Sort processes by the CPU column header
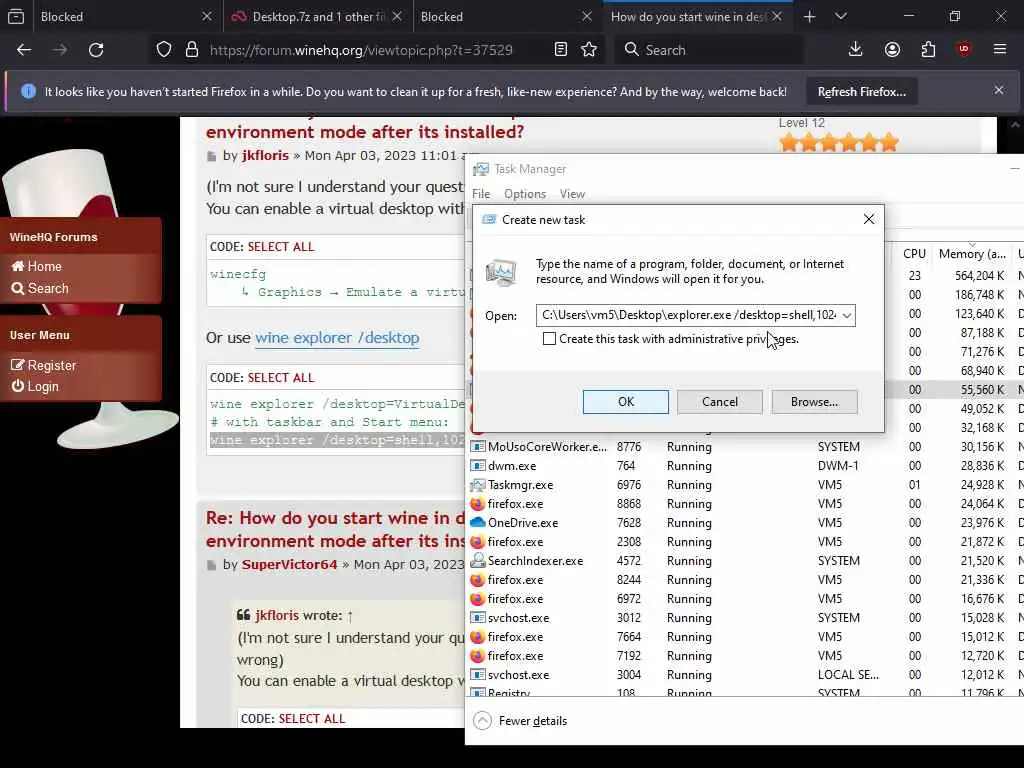Image resolution: width=1024 pixels, height=768 pixels. pos(914,253)
